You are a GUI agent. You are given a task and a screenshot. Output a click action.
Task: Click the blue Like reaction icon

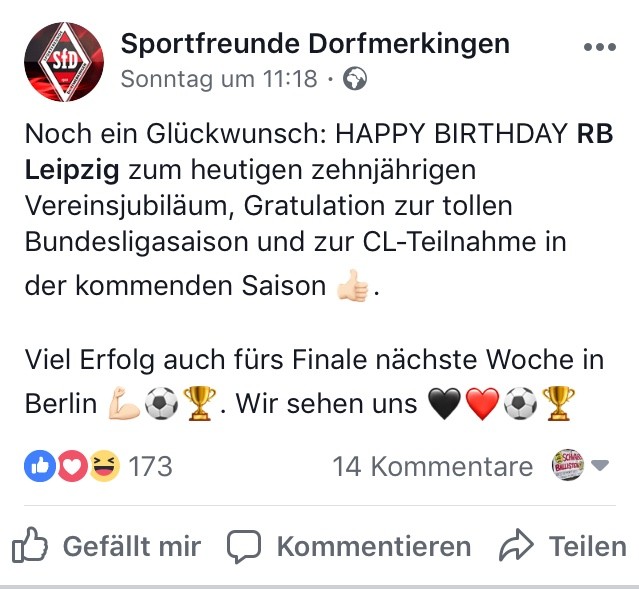[x=40, y=466]
